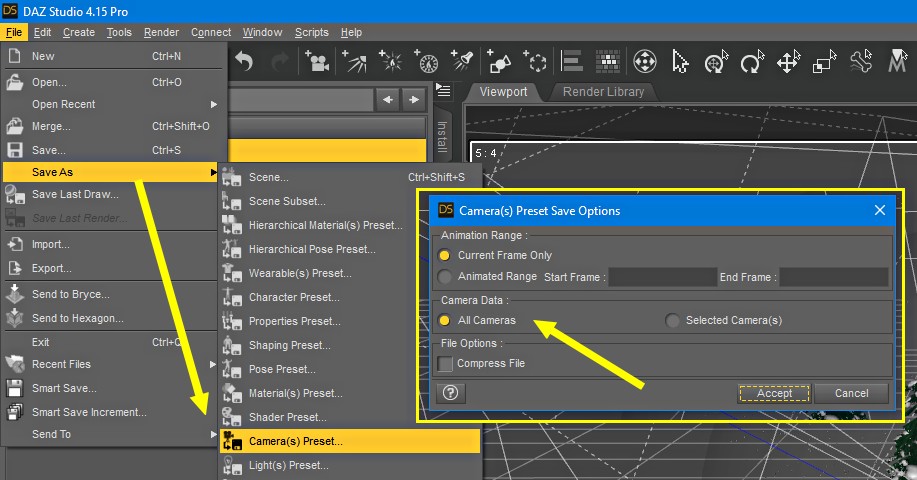Click the Start Frame input field

coord(663,277)
